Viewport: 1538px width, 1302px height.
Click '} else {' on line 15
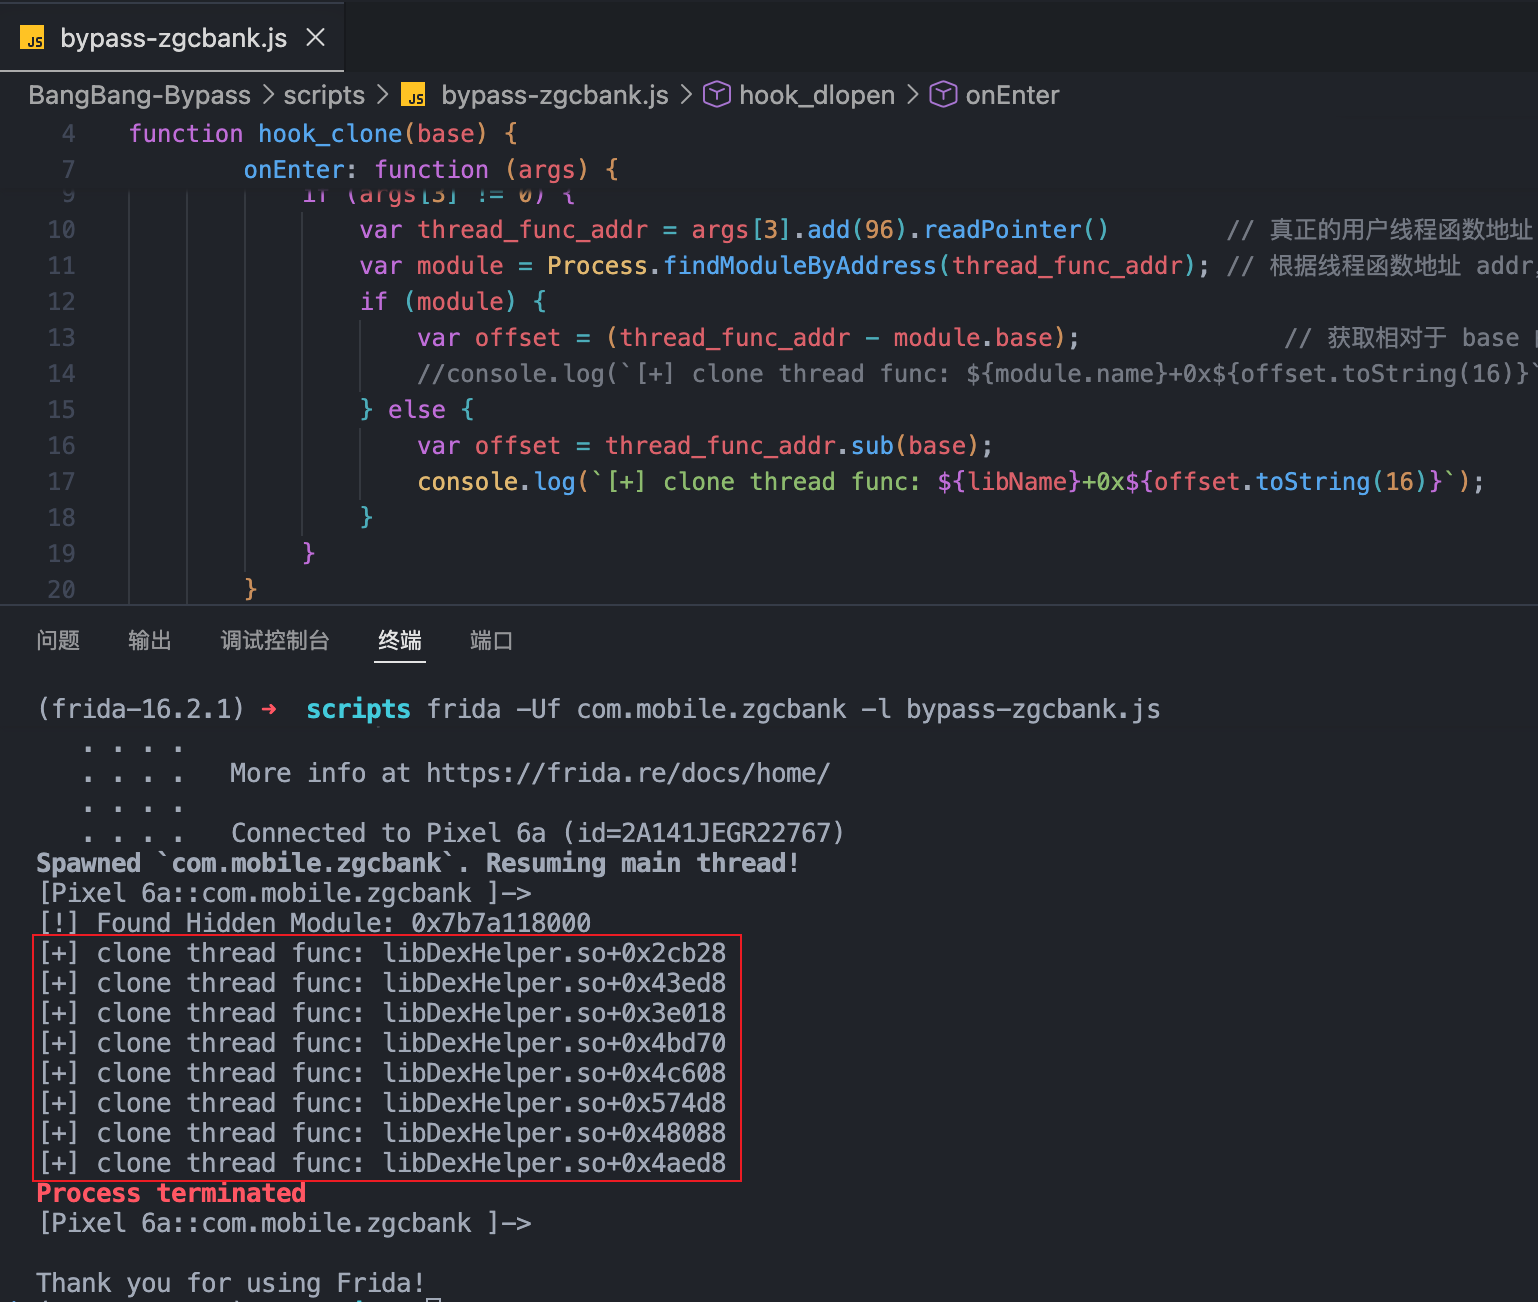coord(417,410)
